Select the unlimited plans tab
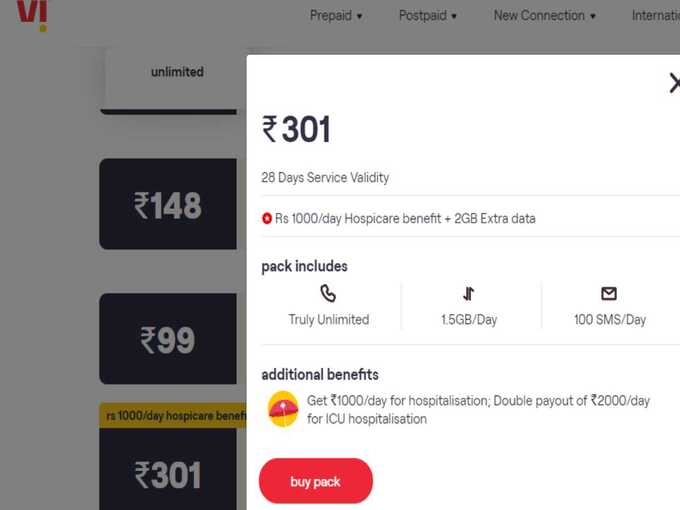Image resolution: width=680 pixels, height=510 pixels. (177, 72)
